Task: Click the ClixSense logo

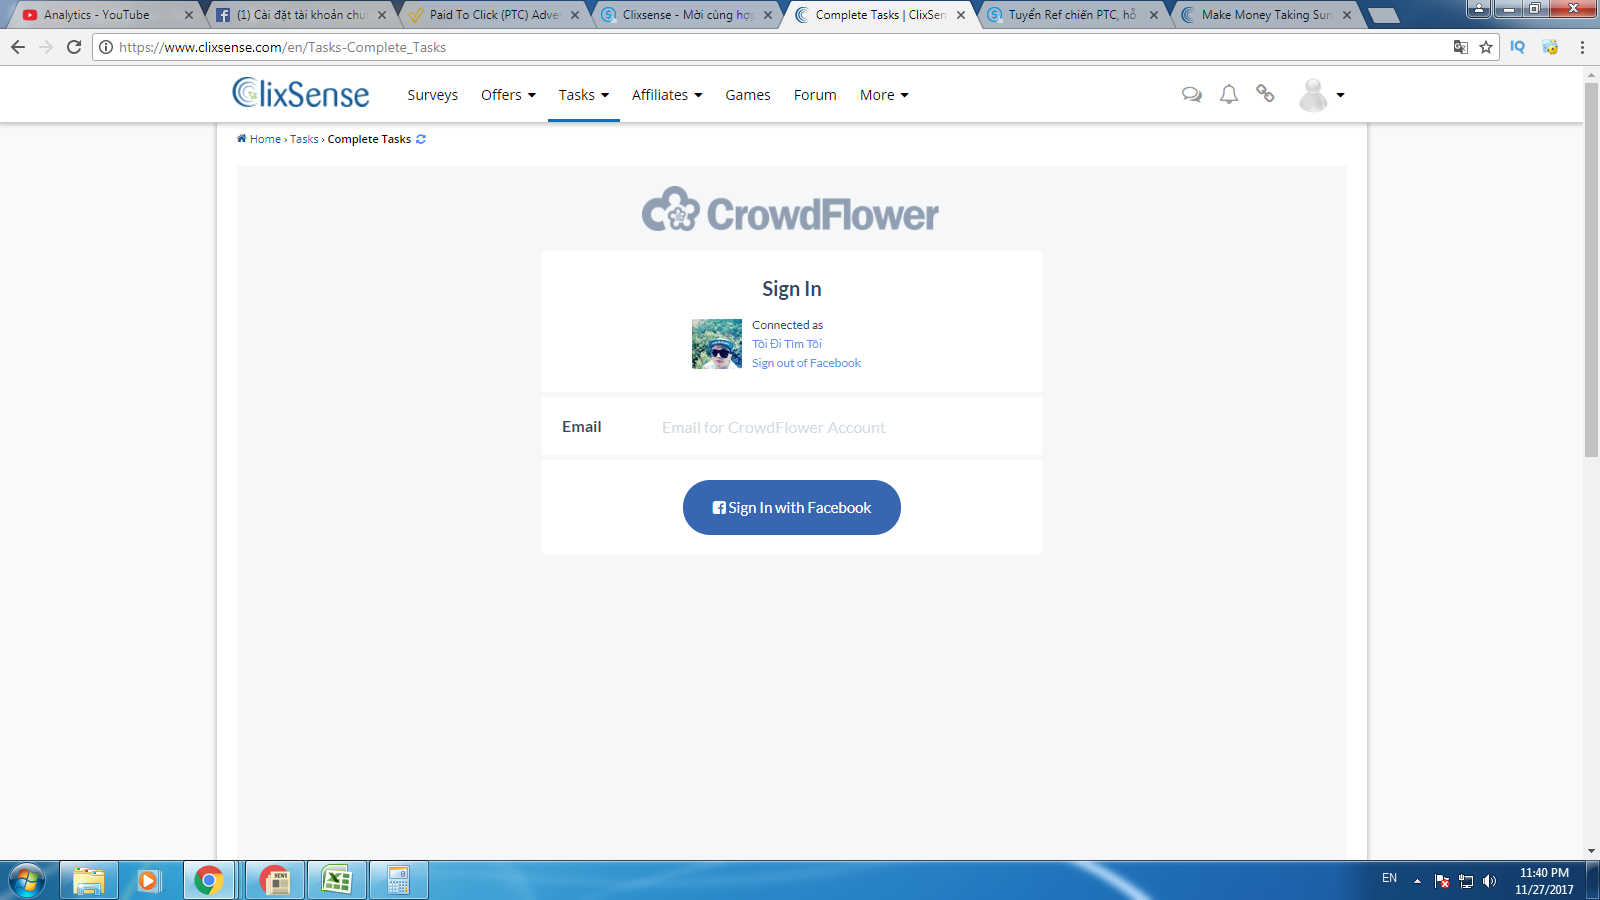Action: [301, 94]
